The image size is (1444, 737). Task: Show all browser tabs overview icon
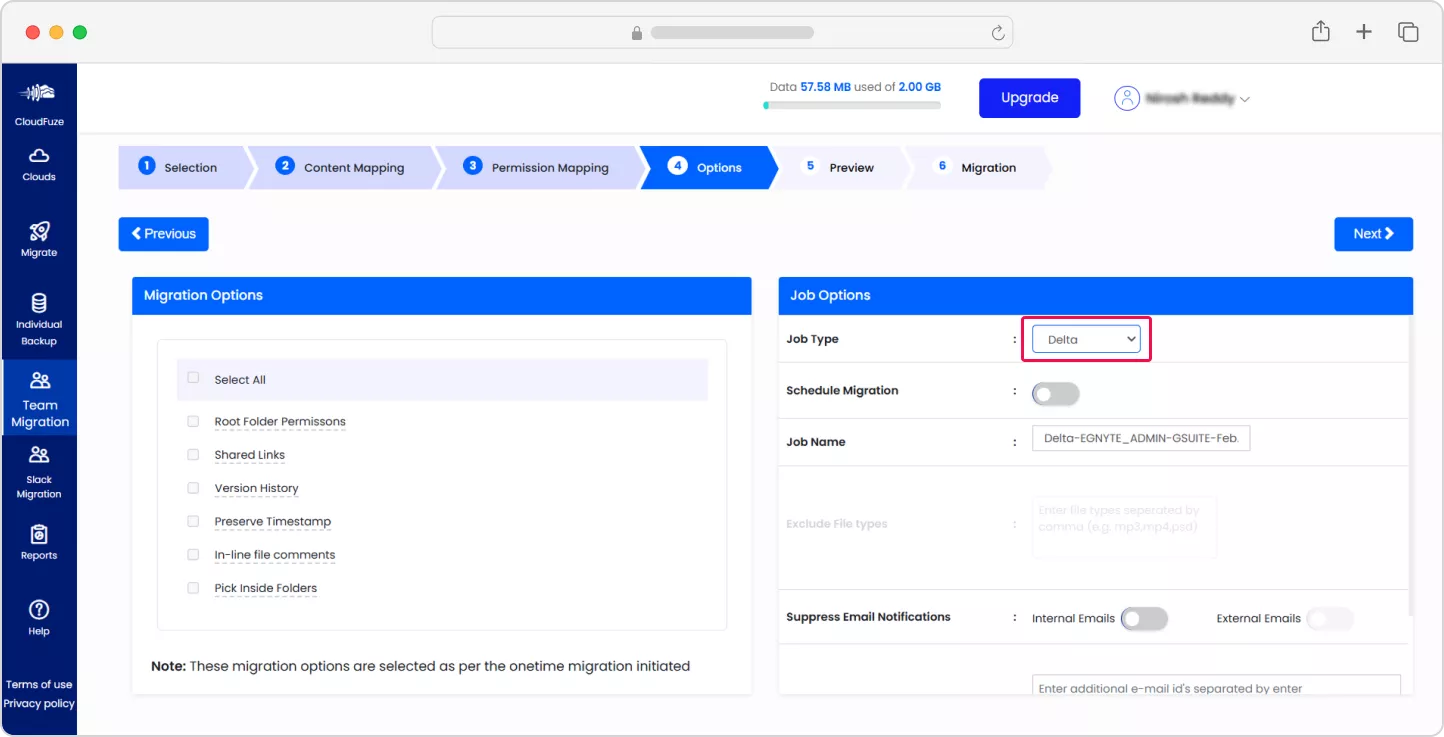click(x=1408, y=32)
